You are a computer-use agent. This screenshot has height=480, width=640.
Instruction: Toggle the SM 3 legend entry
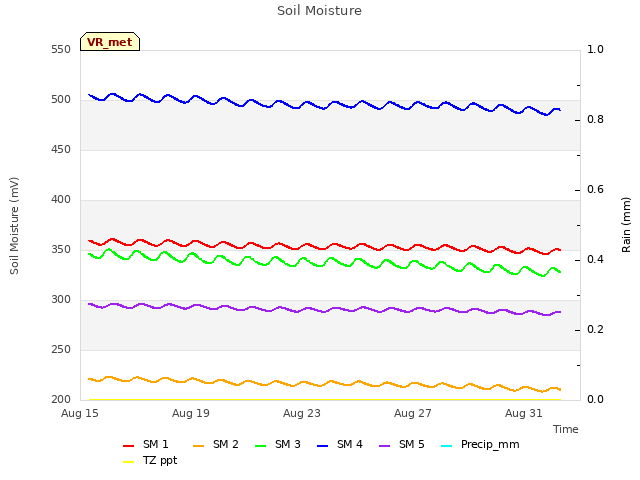pyautogui.click(x=278, y=444)
